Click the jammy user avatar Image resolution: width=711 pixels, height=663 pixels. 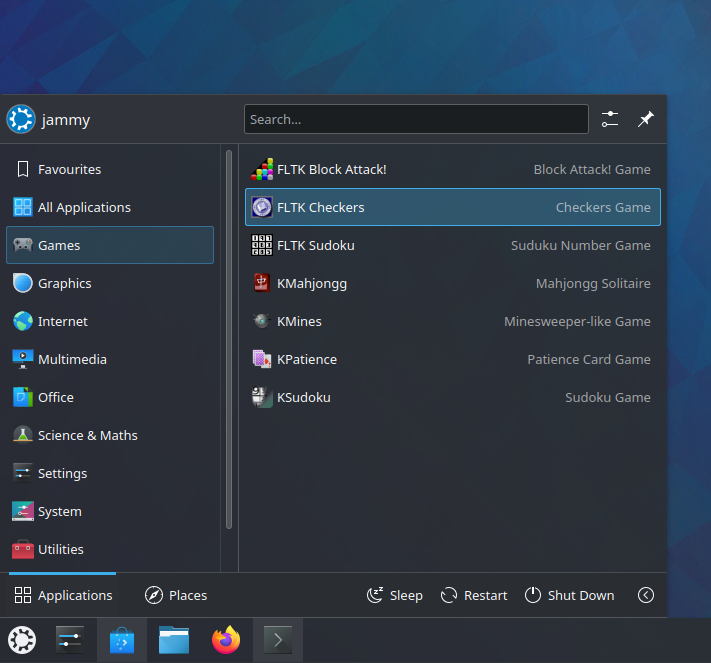21,119
